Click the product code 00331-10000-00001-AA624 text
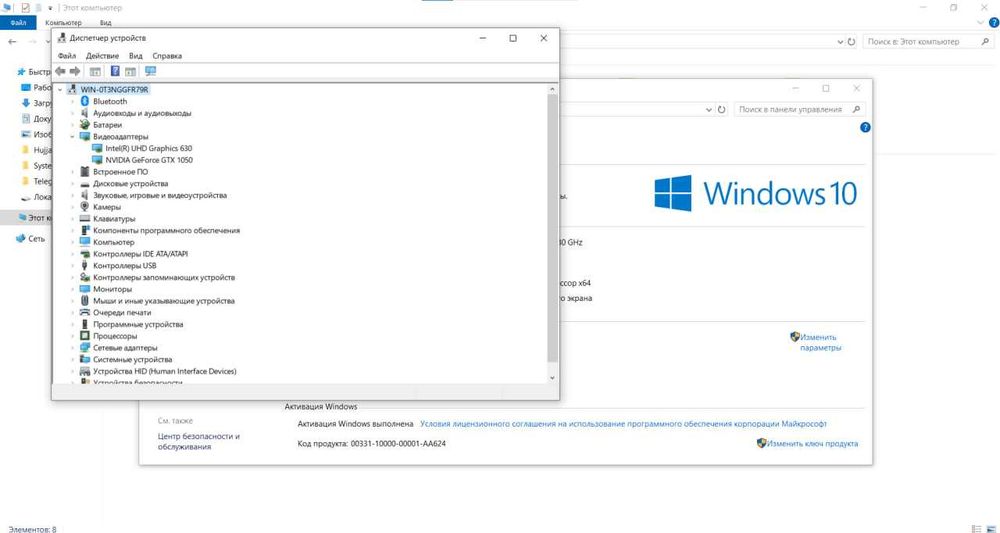Viewport: 1000px width, 533px height. [x=398, y=443]
